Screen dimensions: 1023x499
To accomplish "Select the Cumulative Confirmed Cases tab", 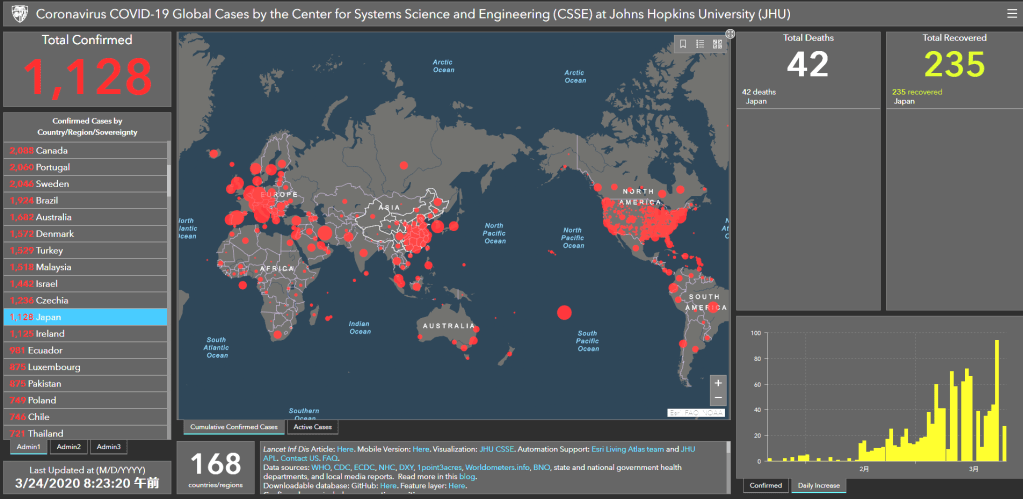I will click(233, 427).
